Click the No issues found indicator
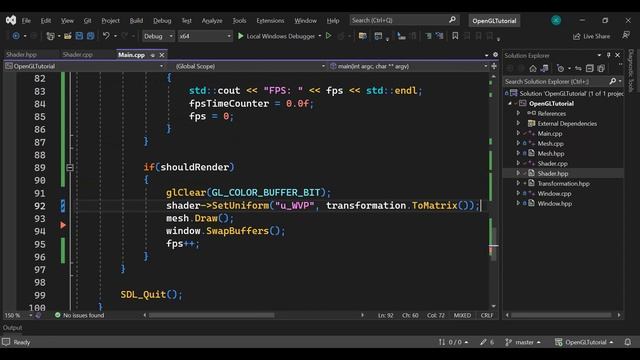 point(80,315)
